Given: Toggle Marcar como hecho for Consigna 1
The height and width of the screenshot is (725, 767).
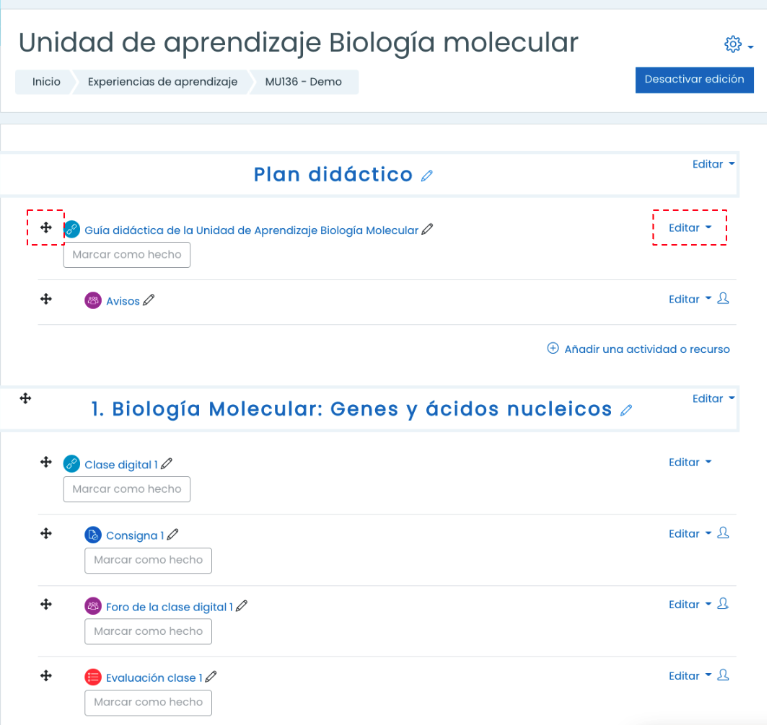Looking at the screenshot, I should point(148,560).
